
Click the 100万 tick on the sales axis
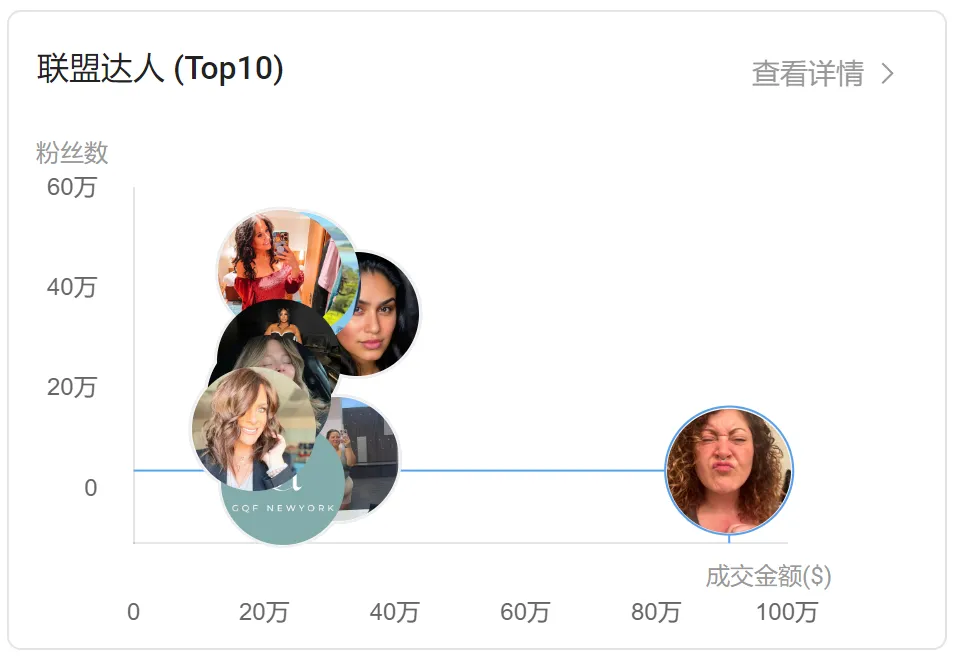point(787,612)
